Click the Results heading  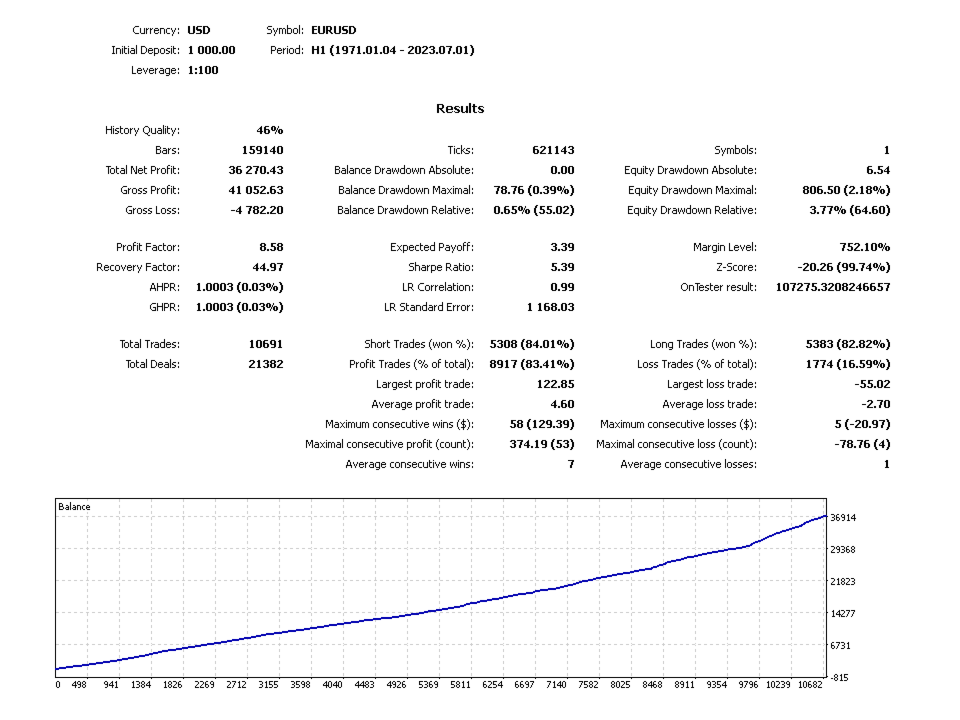coord(460,108)
